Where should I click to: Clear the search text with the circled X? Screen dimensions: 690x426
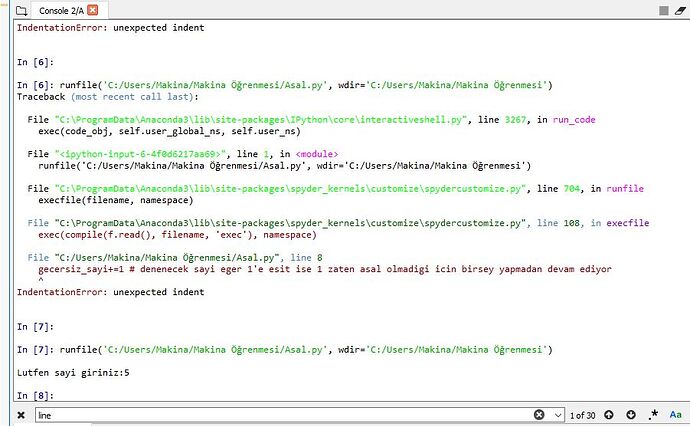tap(540, 414)
